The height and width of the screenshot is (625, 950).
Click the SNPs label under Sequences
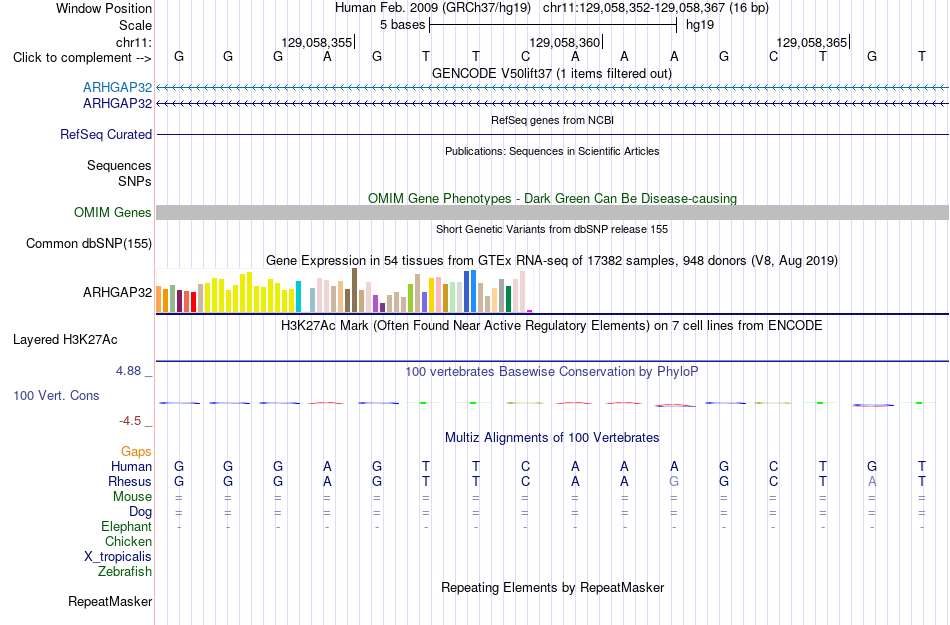[x=135, y=181]
